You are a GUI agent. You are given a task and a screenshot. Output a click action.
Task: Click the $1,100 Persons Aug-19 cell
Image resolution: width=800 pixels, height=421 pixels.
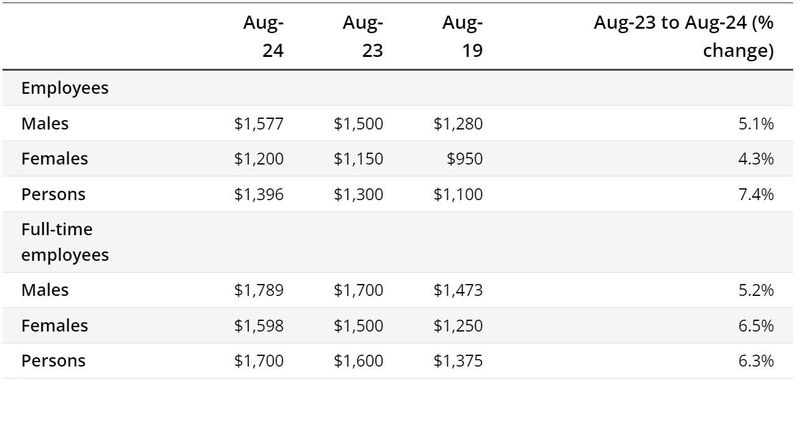[458, 194]
